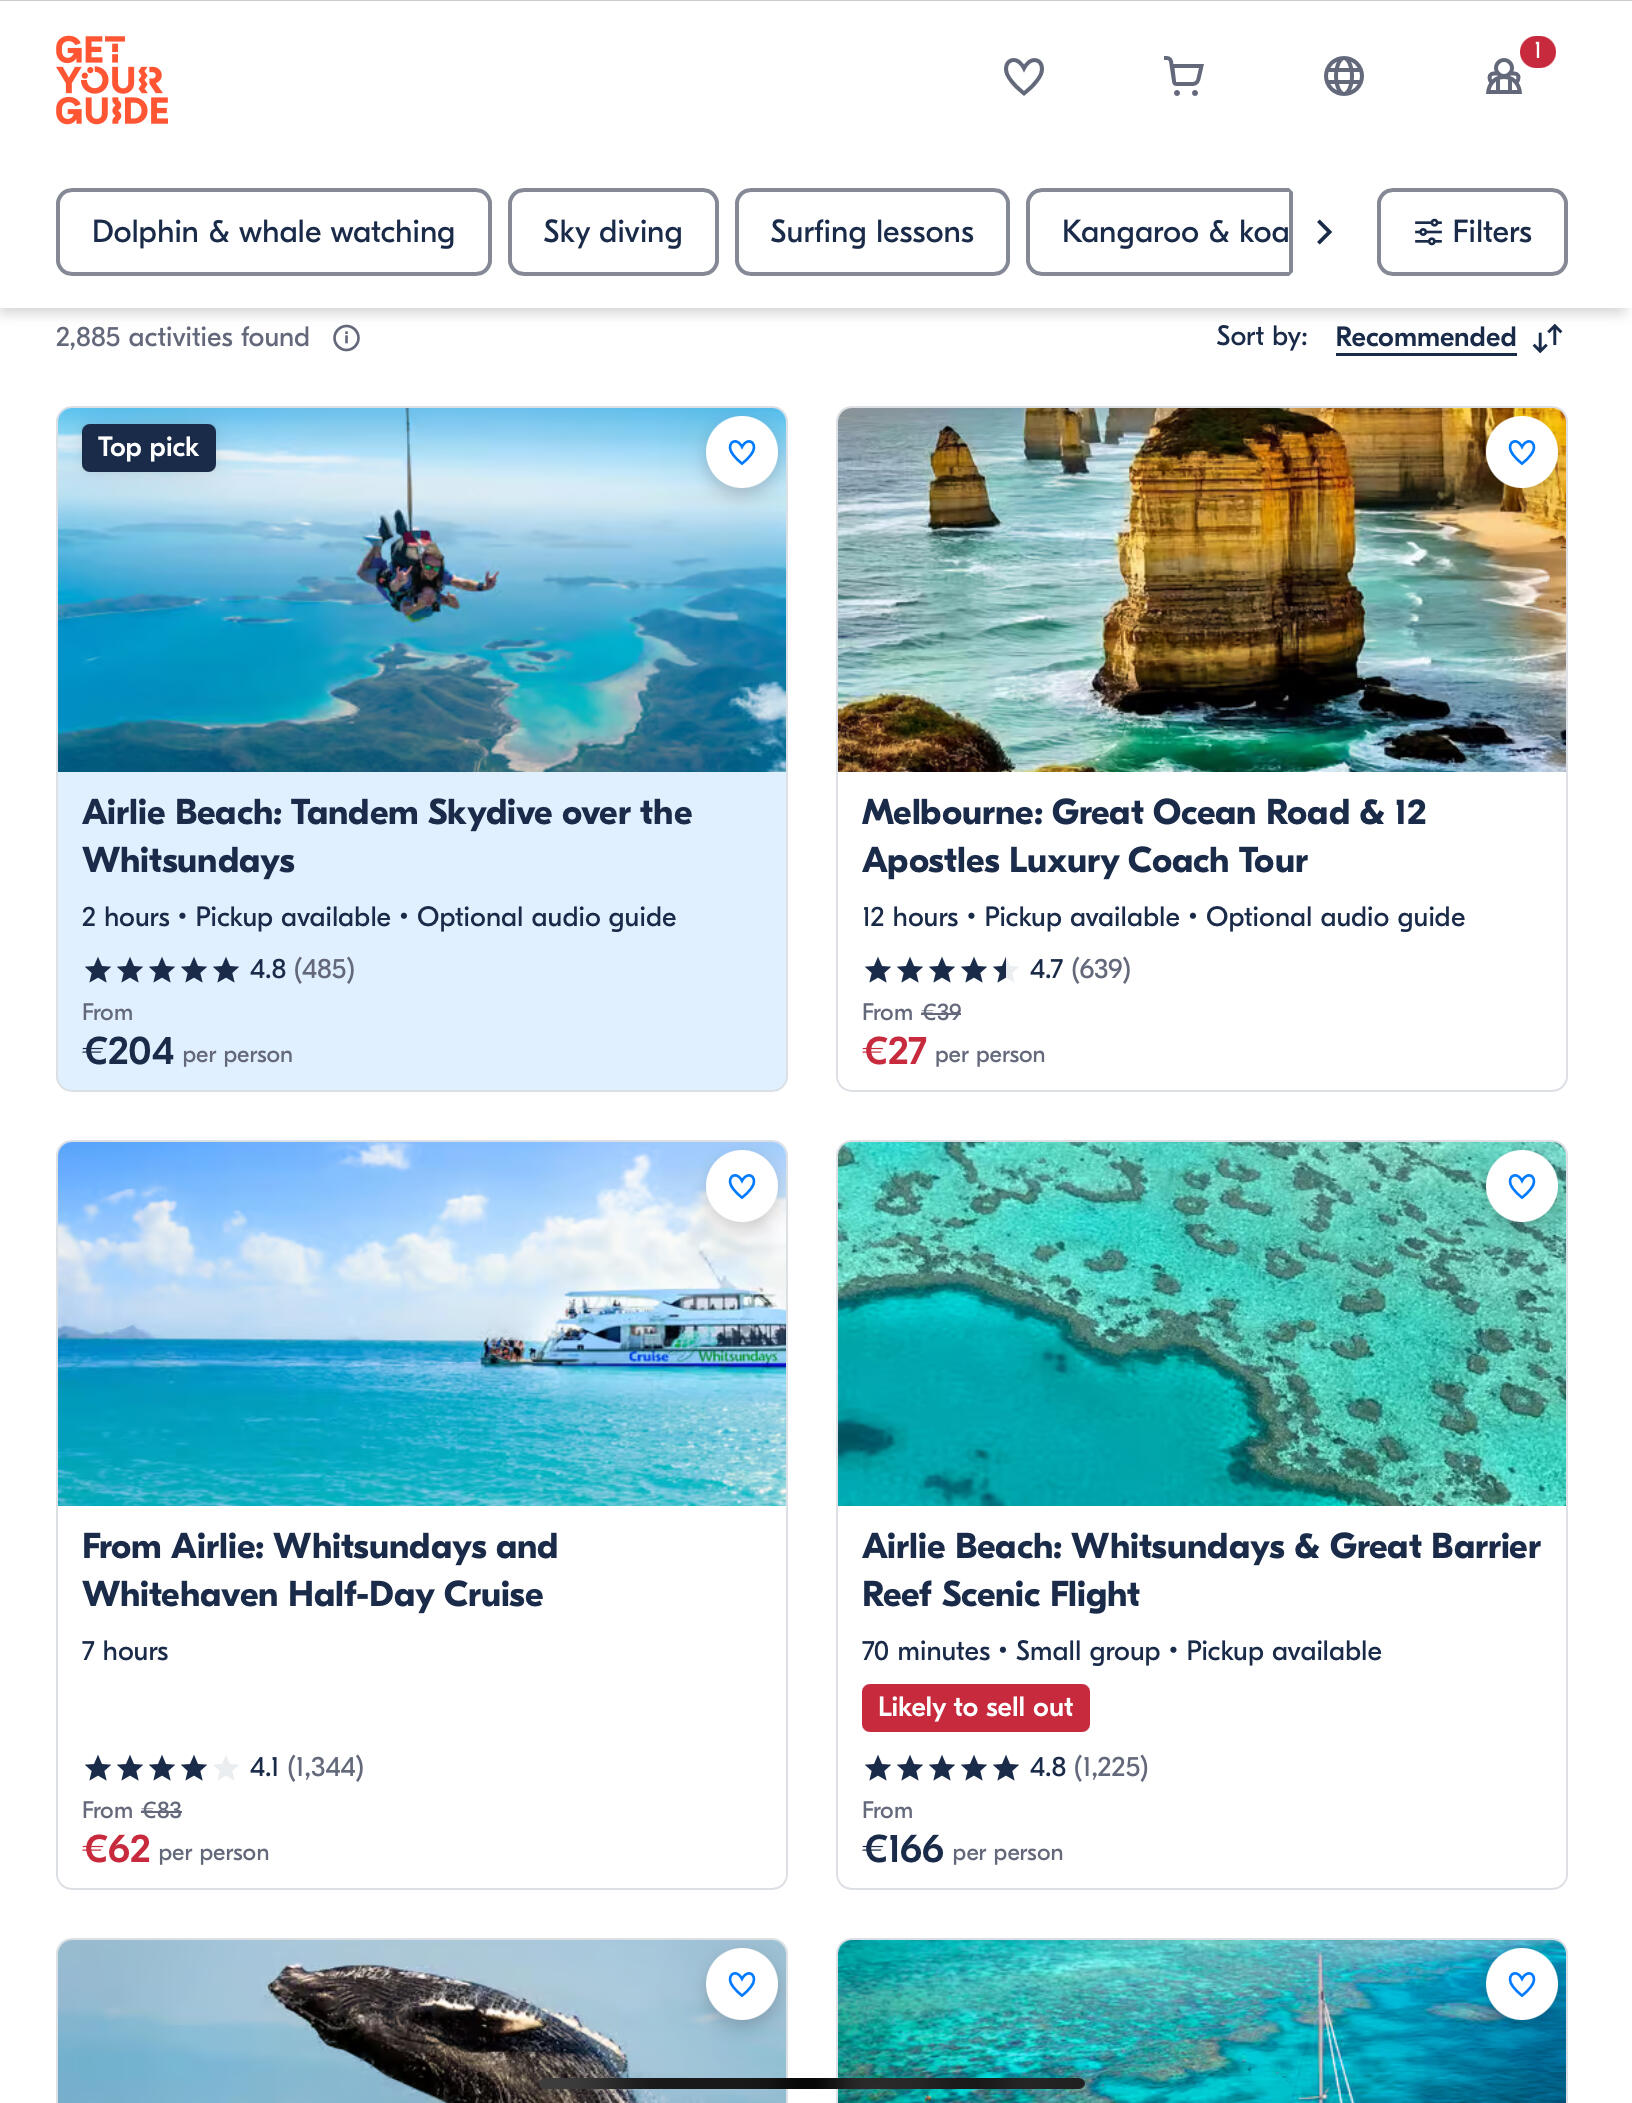The width and height of the screenshot is (1632, 2103).
Task: Open the wishlist heart icon in header
Action: pos(1023,76)
